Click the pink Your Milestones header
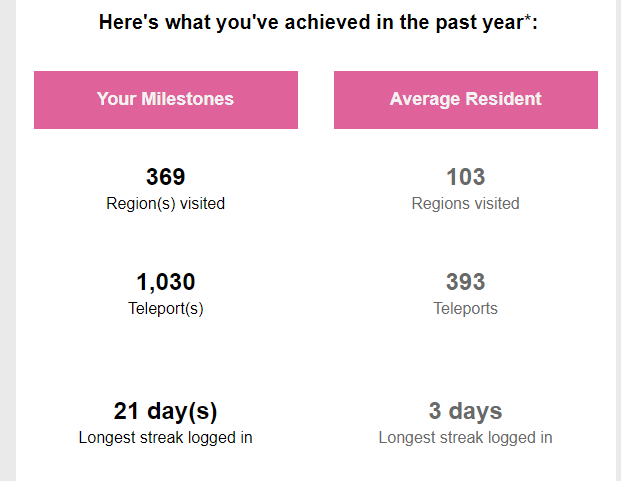621x481 pixels. (x=165, y=99)
